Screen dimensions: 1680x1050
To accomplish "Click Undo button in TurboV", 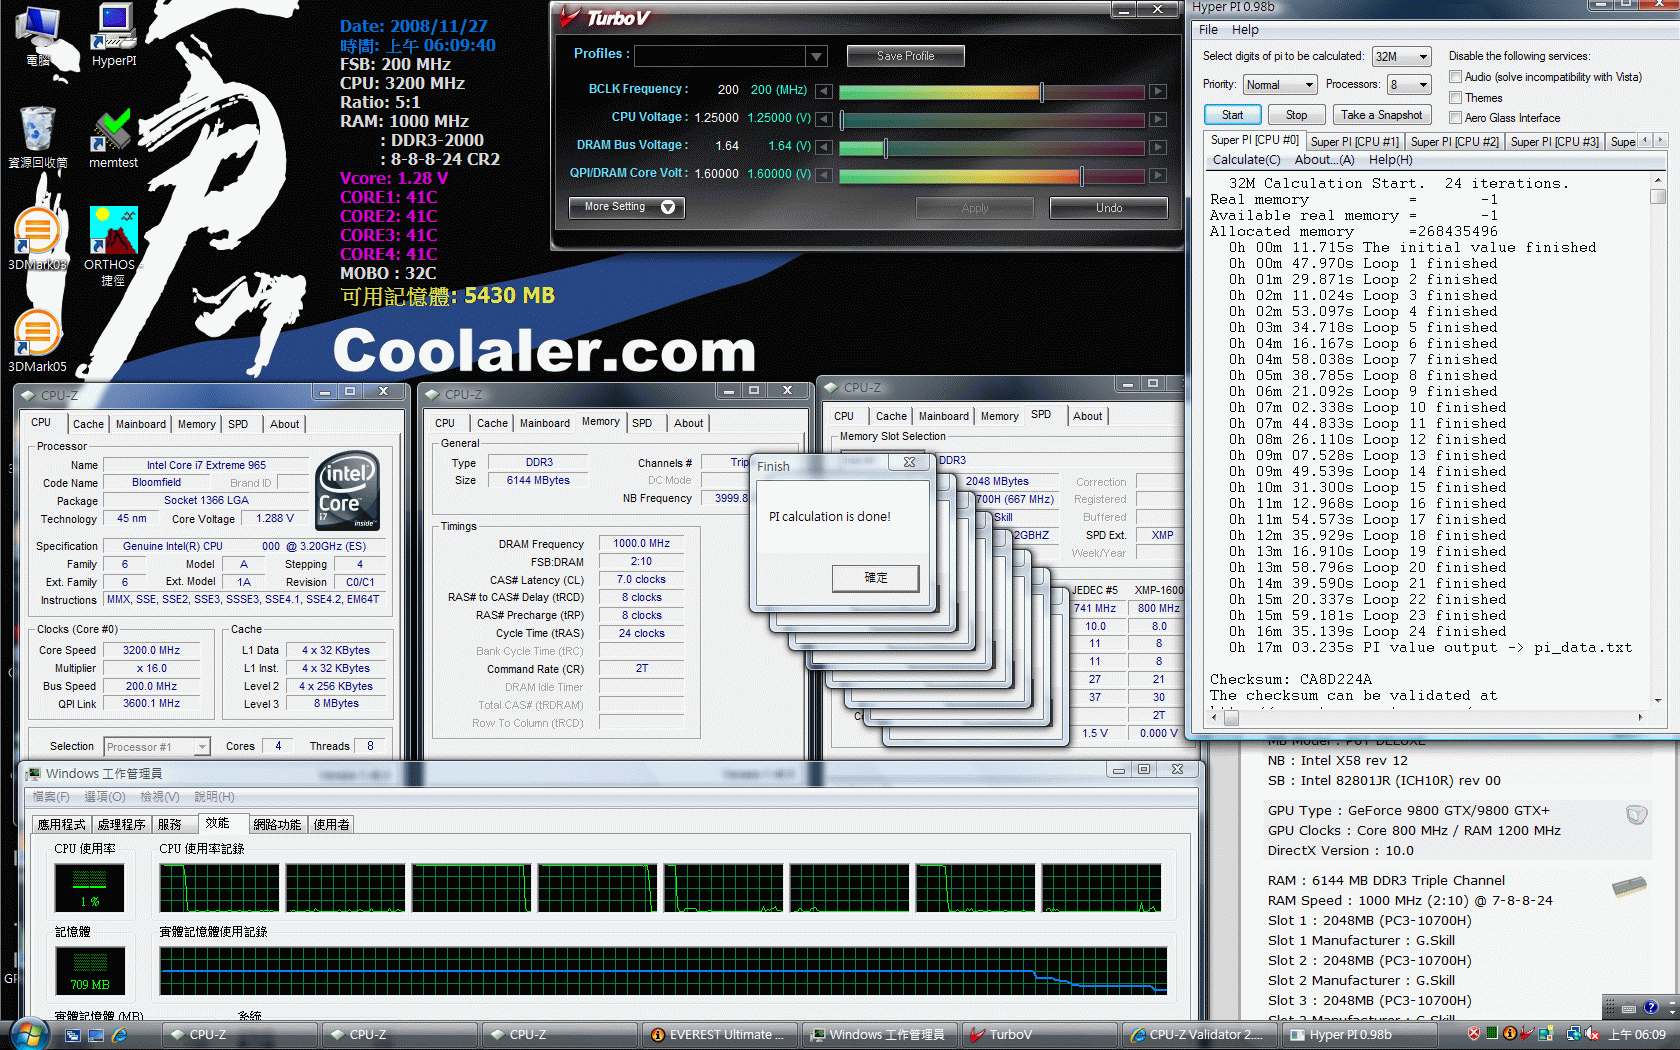I will 1109,208.
